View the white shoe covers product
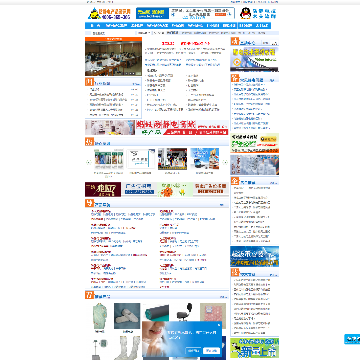Viewport: 360px width, 360px height. coord(127,316)
